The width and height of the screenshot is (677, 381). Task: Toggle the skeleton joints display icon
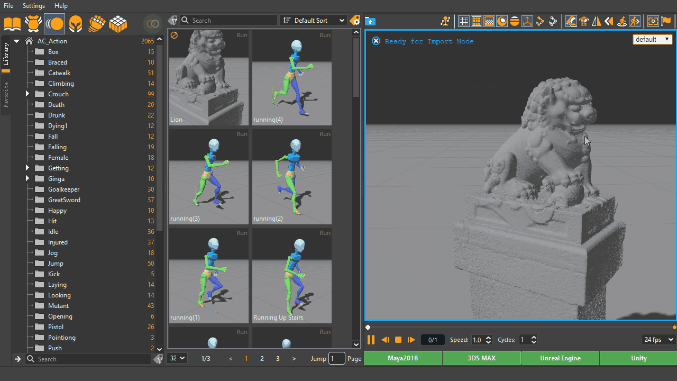(x=527, y=21)
